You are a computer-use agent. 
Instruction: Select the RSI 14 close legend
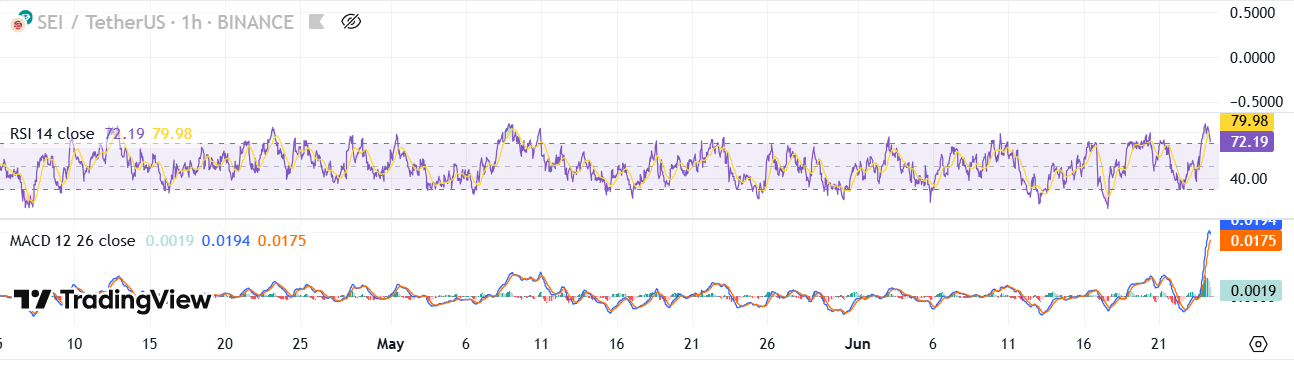coord(52,134)
